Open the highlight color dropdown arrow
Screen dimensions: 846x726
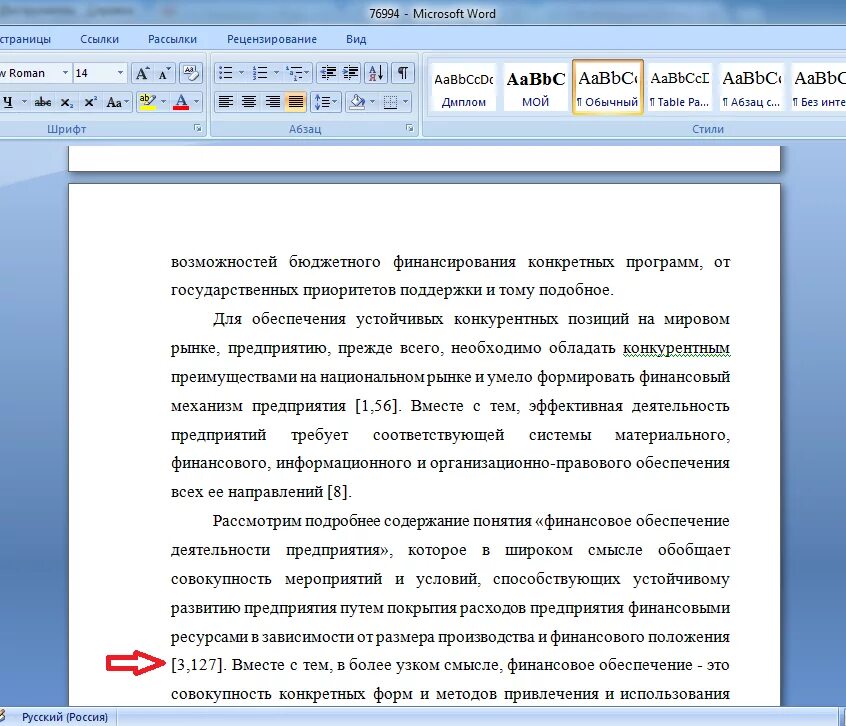[x=163, y=102]
